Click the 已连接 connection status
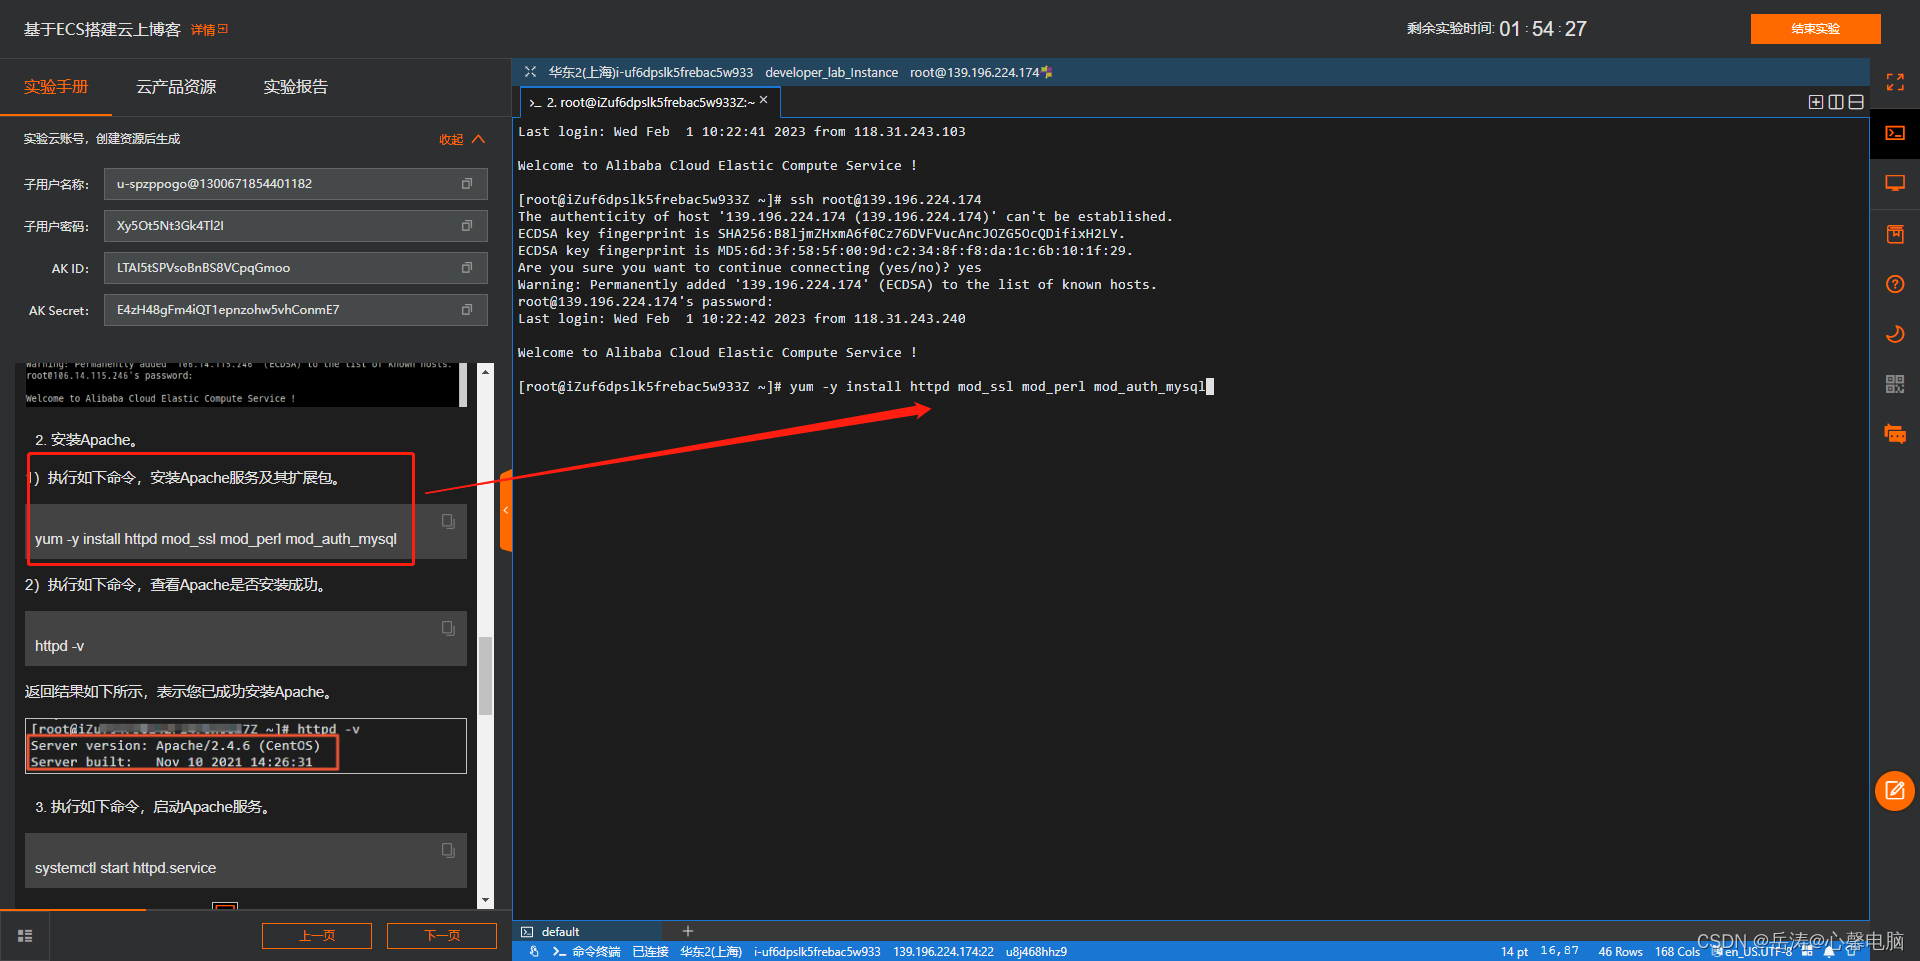This screenshot has width=1920, height=961. tap(650, 952)
